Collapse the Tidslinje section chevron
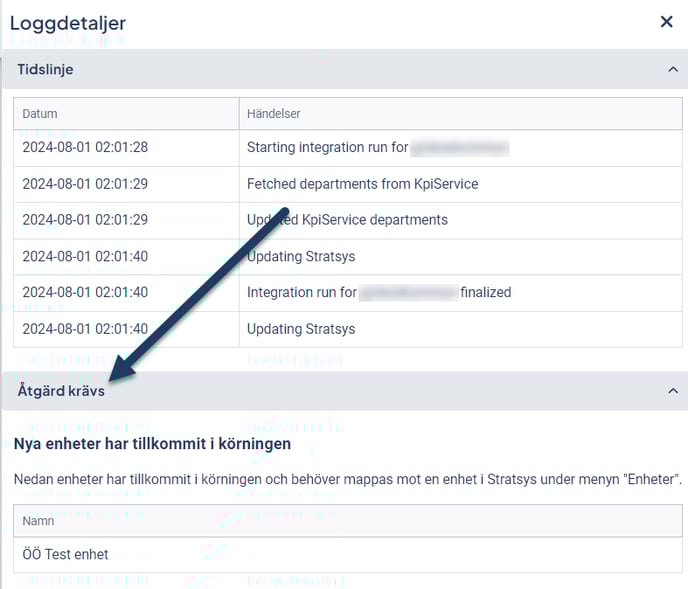This screenshot has width=688, height=589. point(672,70)
